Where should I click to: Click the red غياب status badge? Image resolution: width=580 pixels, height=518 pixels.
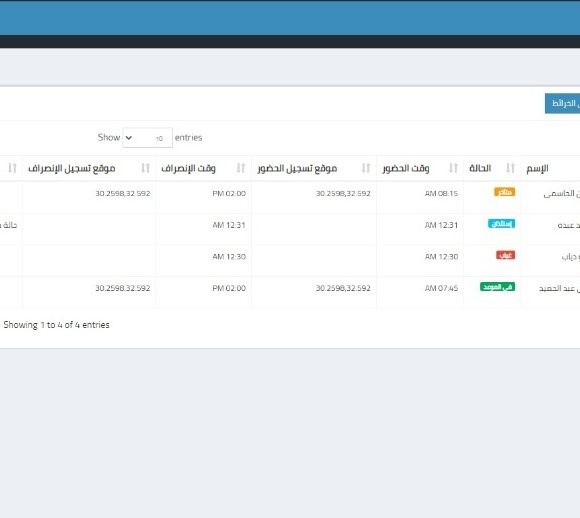[505, 255]
